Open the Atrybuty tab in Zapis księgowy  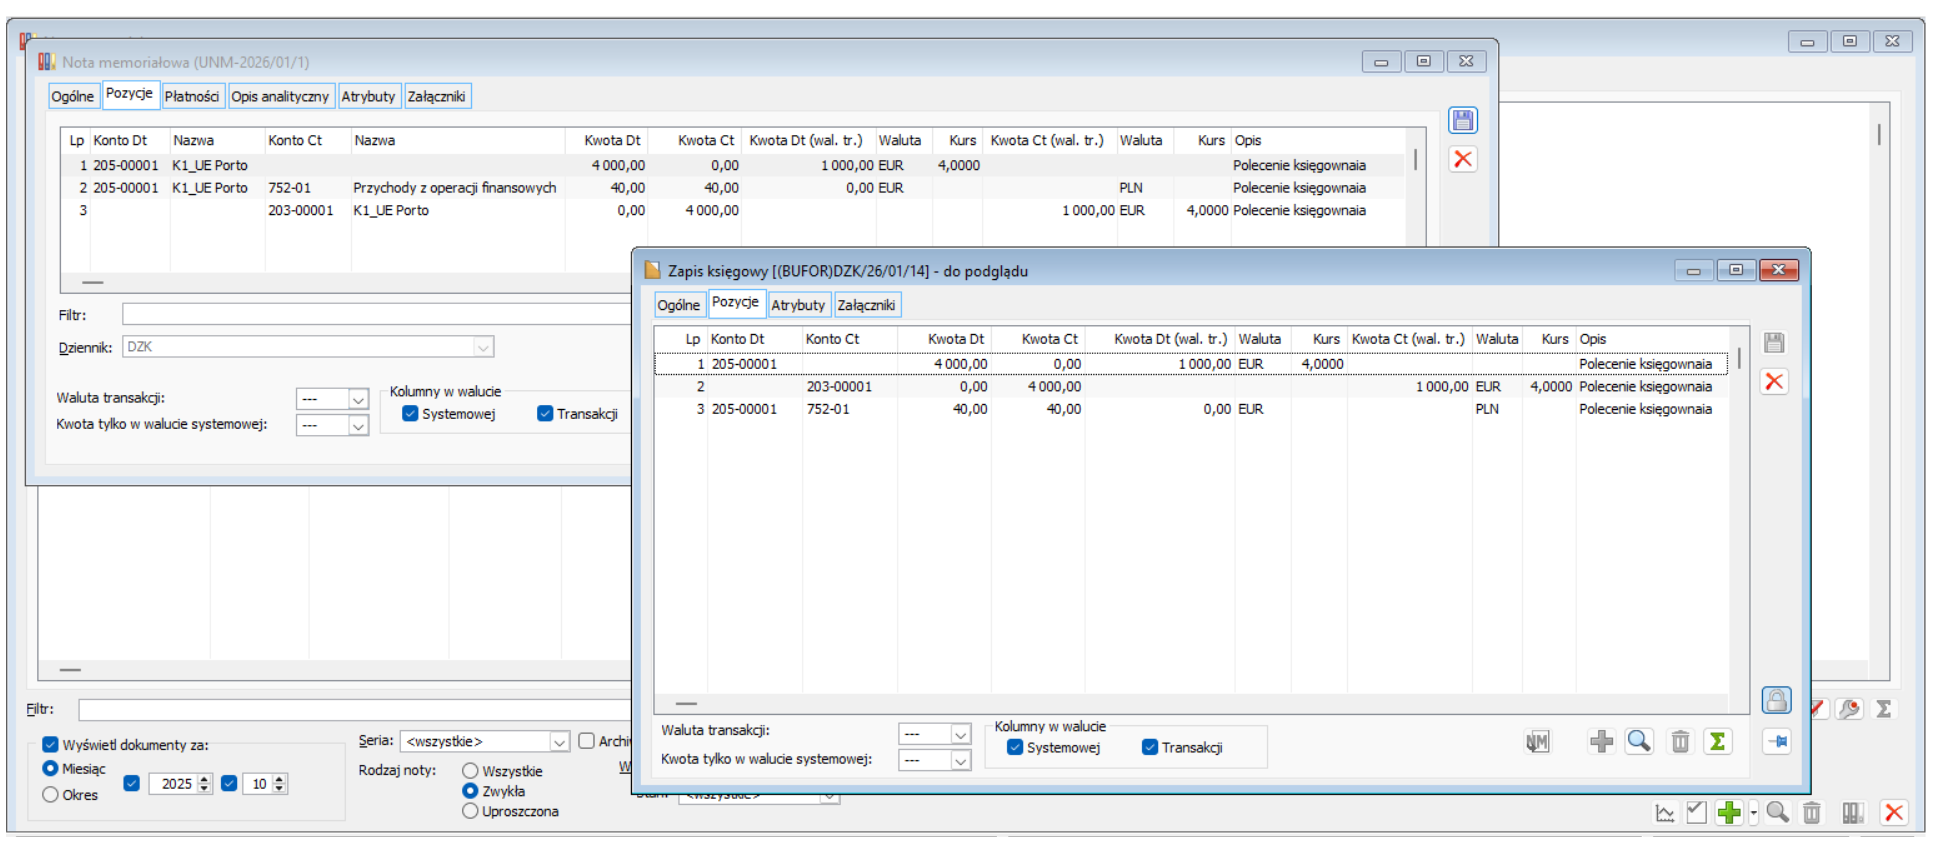pos(797,305)
